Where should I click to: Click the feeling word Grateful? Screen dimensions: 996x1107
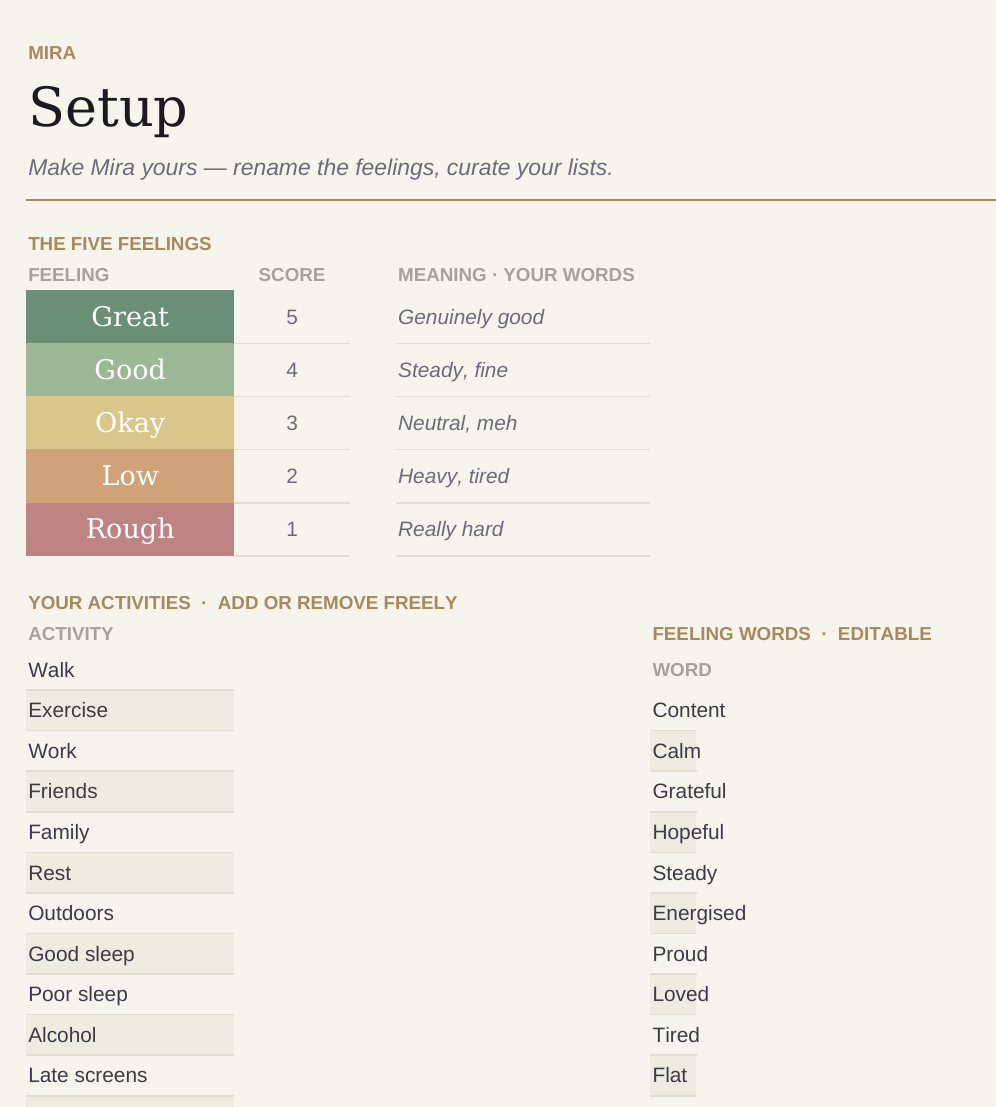click(x=689, y=791)
